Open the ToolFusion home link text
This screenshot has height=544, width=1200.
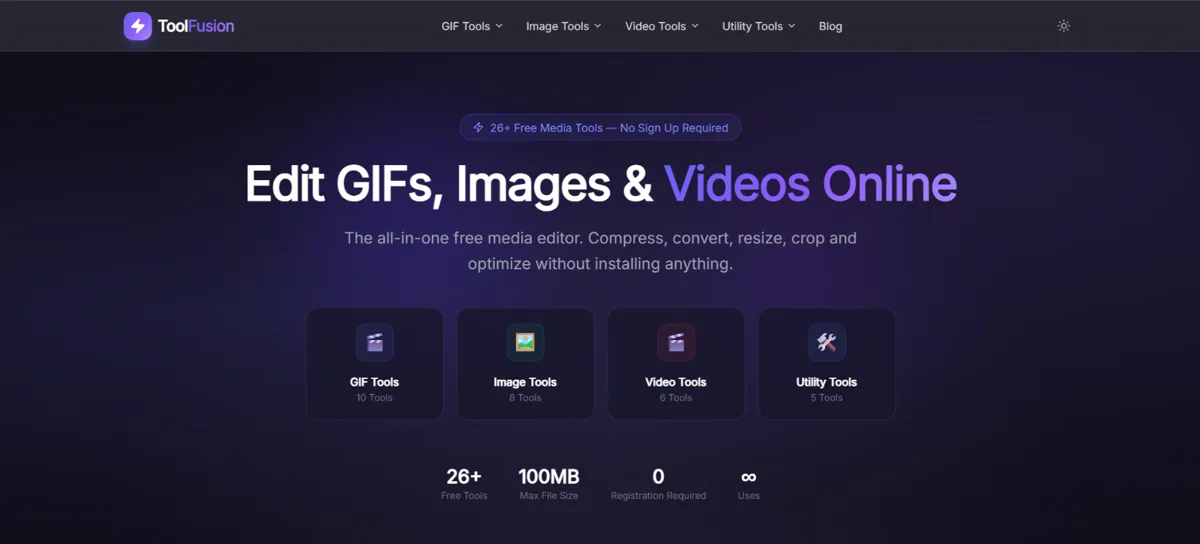[196, 26]
